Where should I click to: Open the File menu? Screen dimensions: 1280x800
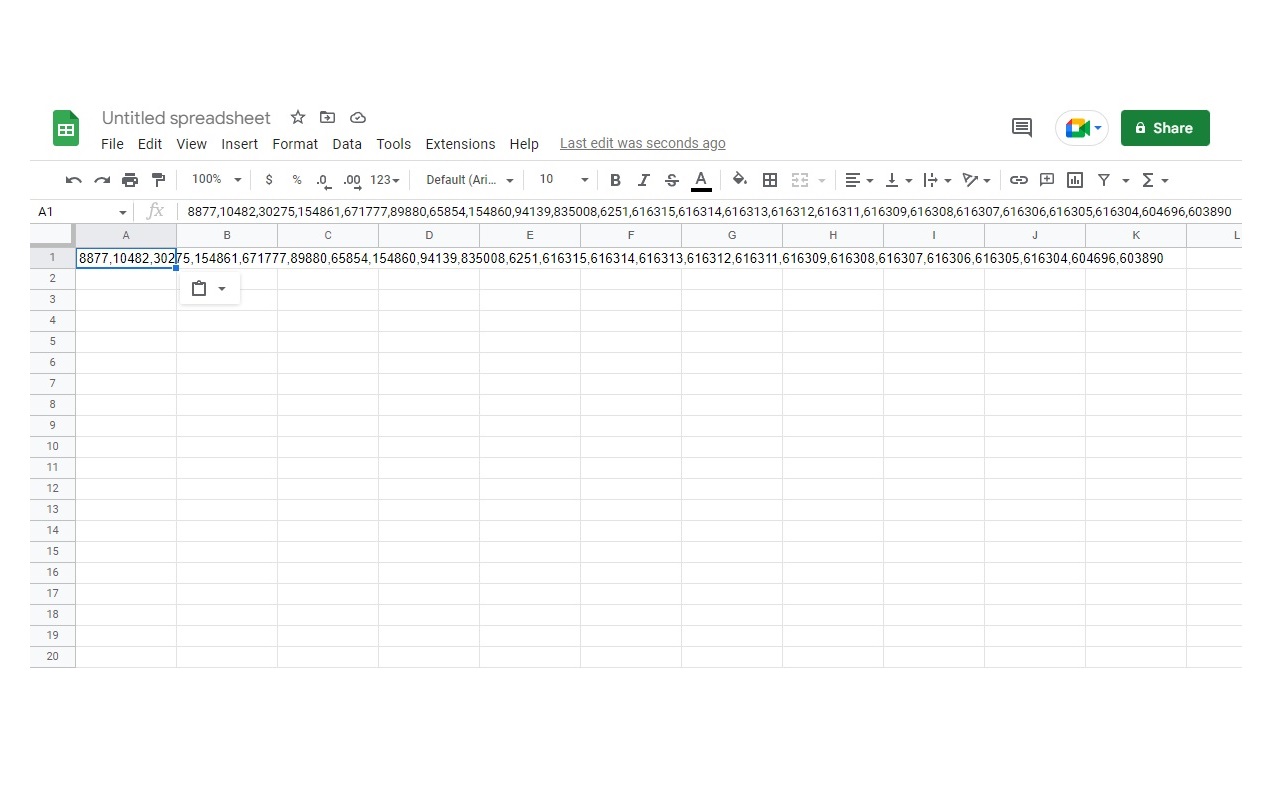point(112,144)
